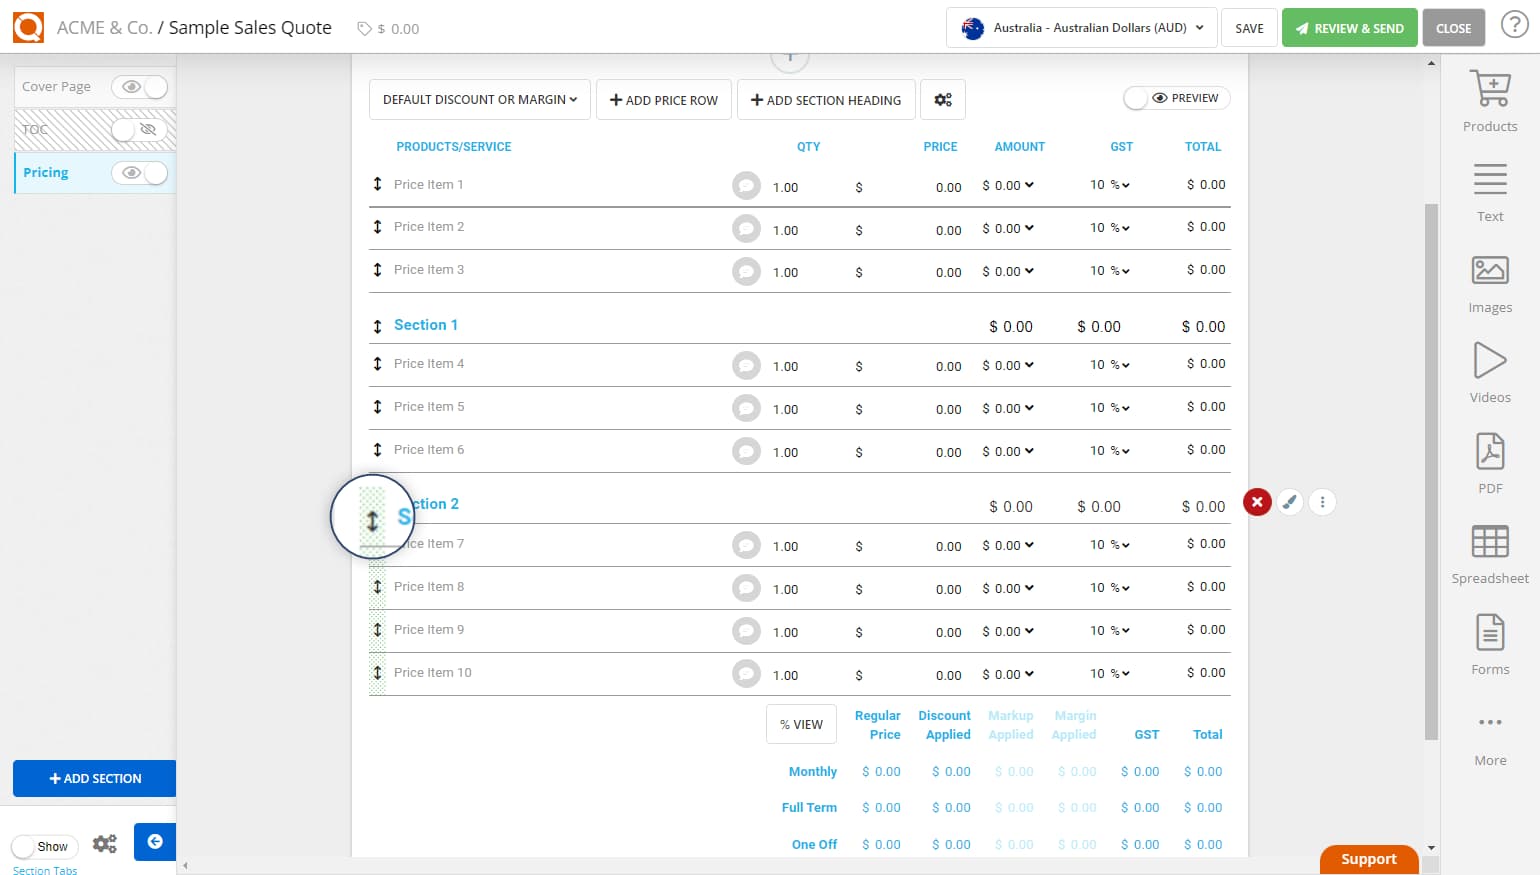This screenshot has height=875, width=1540.
Task: Open the three-dot menu beside Section 2
Action: [1322, 502]
